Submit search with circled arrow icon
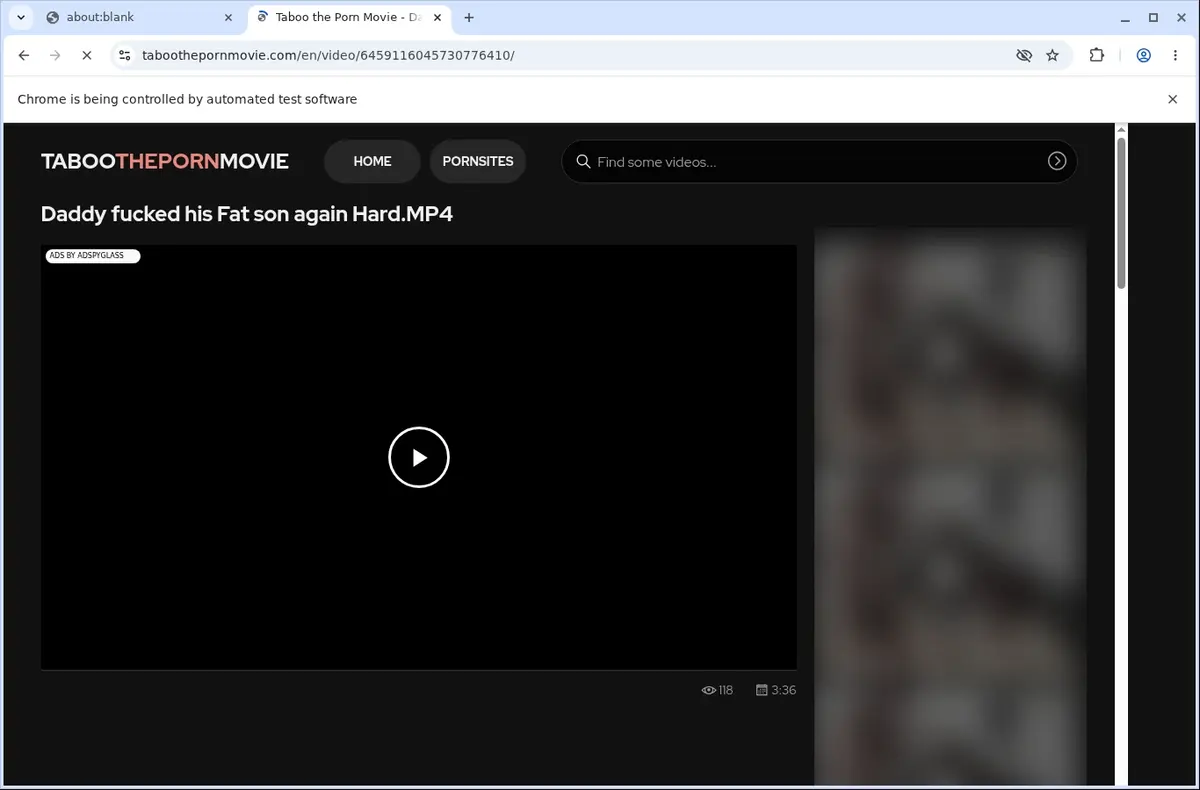 pos(1057,161)
